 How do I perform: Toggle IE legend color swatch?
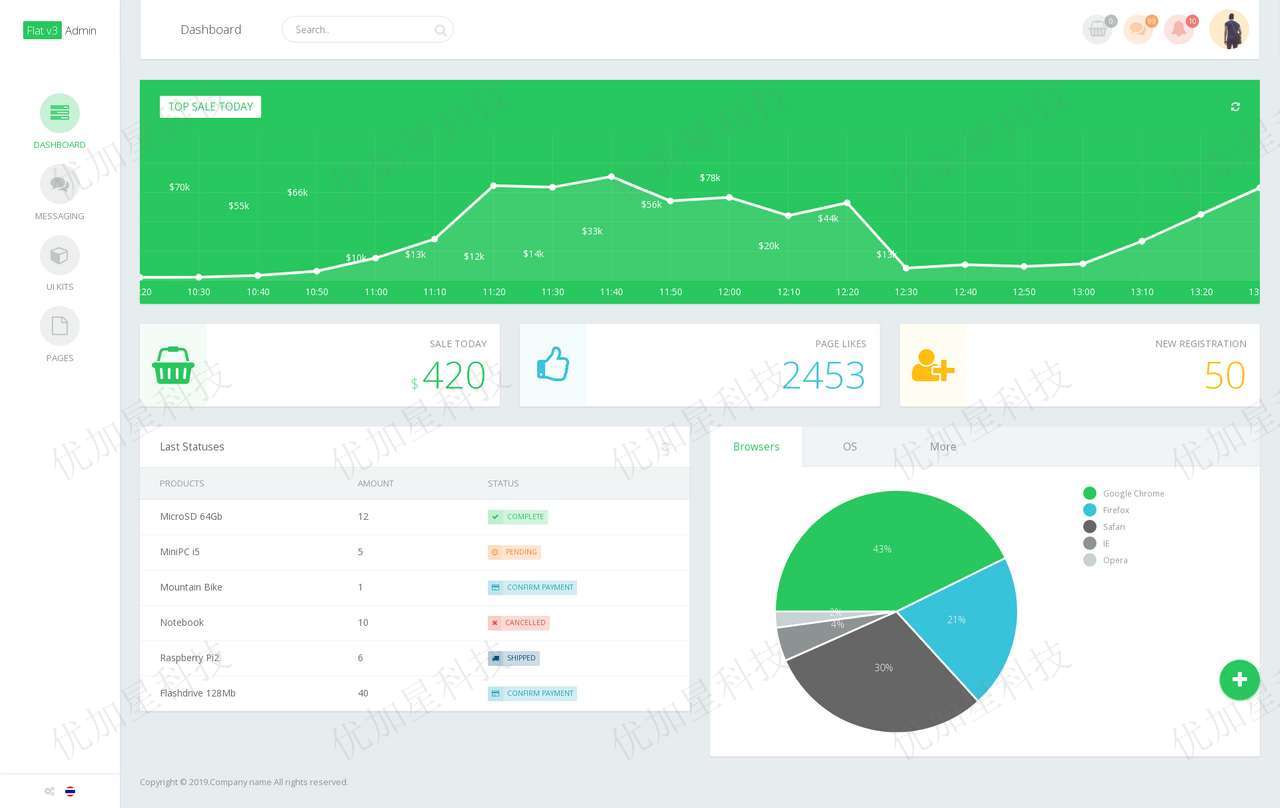[x=1090, y=543]
